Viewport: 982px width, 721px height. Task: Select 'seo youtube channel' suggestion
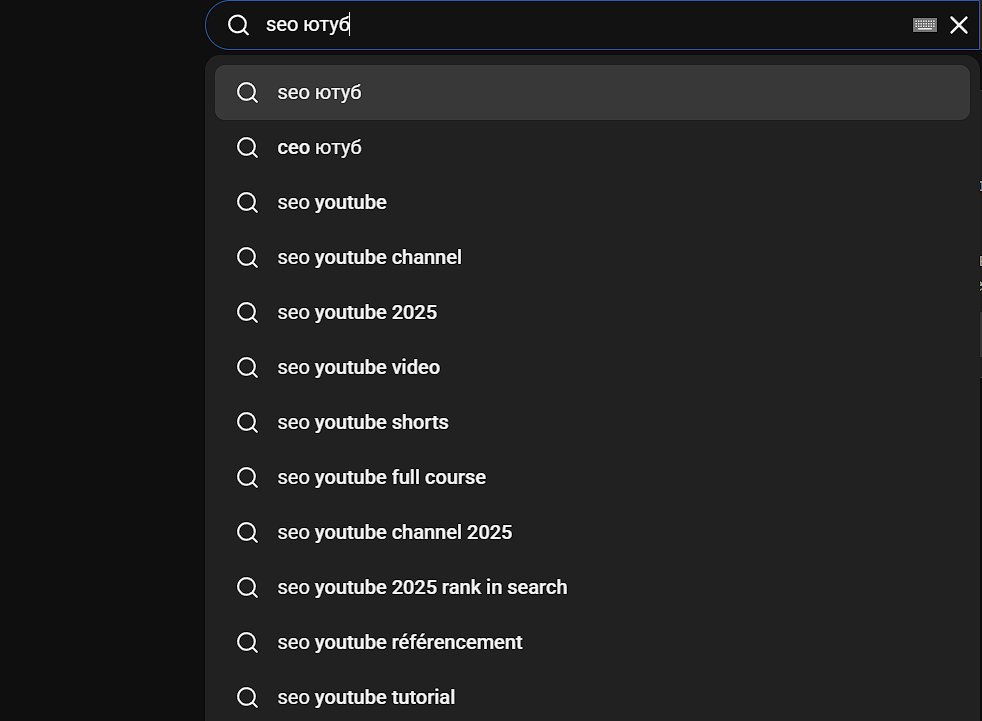pos(370,258)
